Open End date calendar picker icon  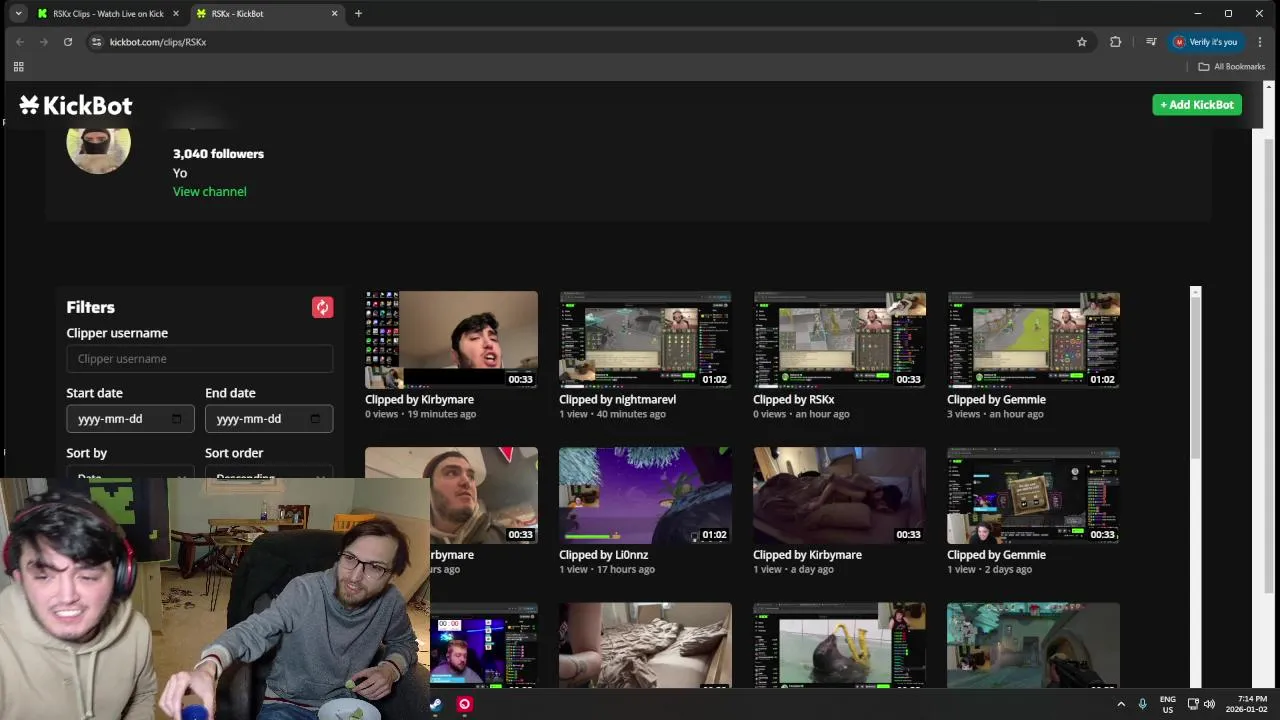315,419
